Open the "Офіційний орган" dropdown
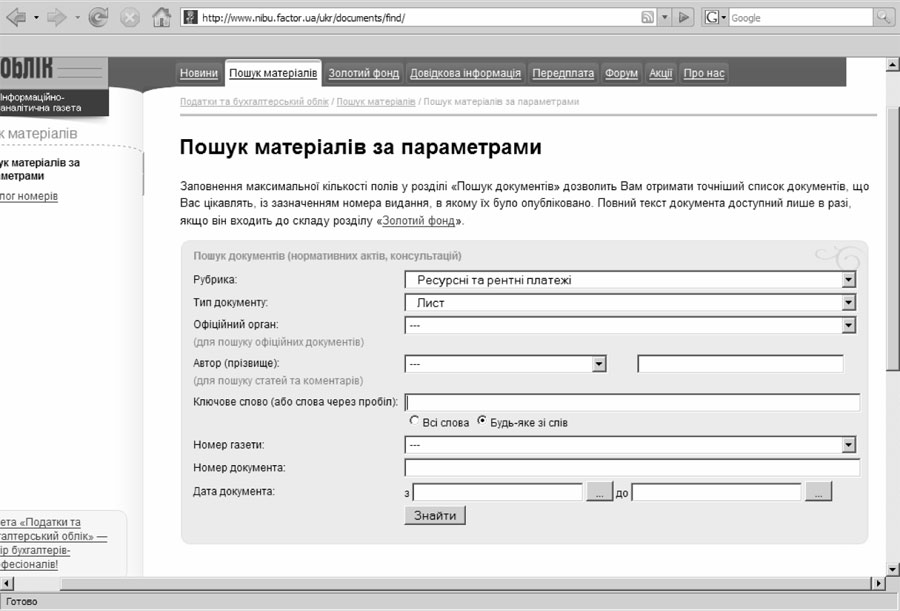The height and width of the screenshot is (611, 900). click(848, 325)
